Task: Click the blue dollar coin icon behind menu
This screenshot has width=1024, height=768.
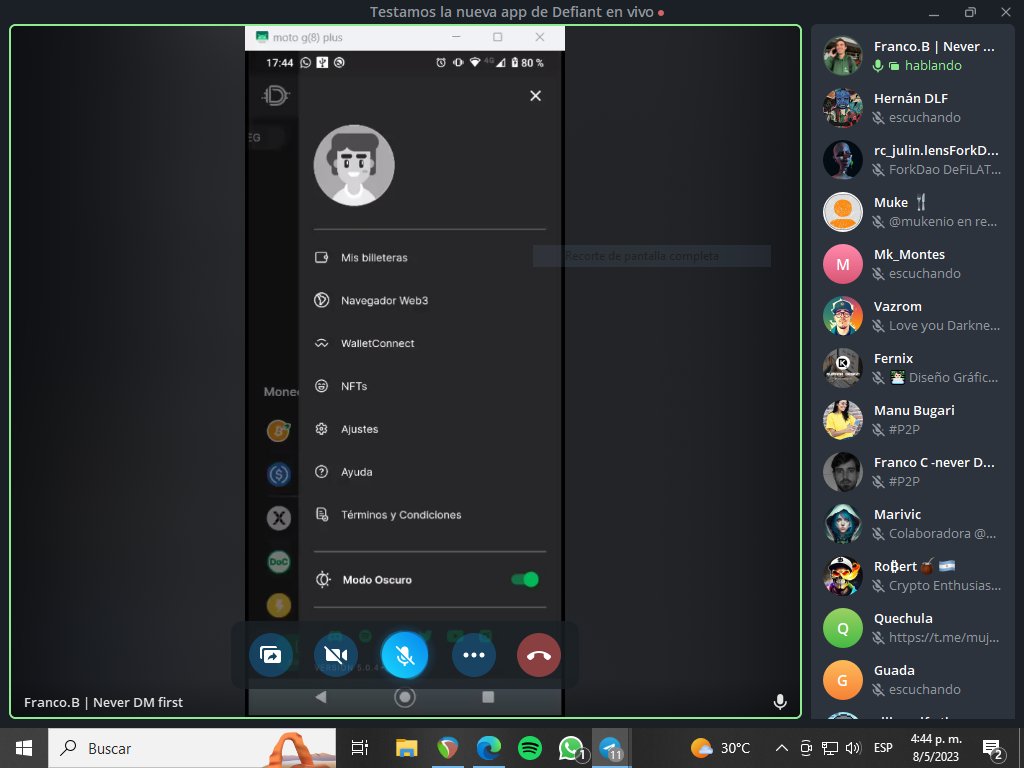Action: (x=279, y=474)
